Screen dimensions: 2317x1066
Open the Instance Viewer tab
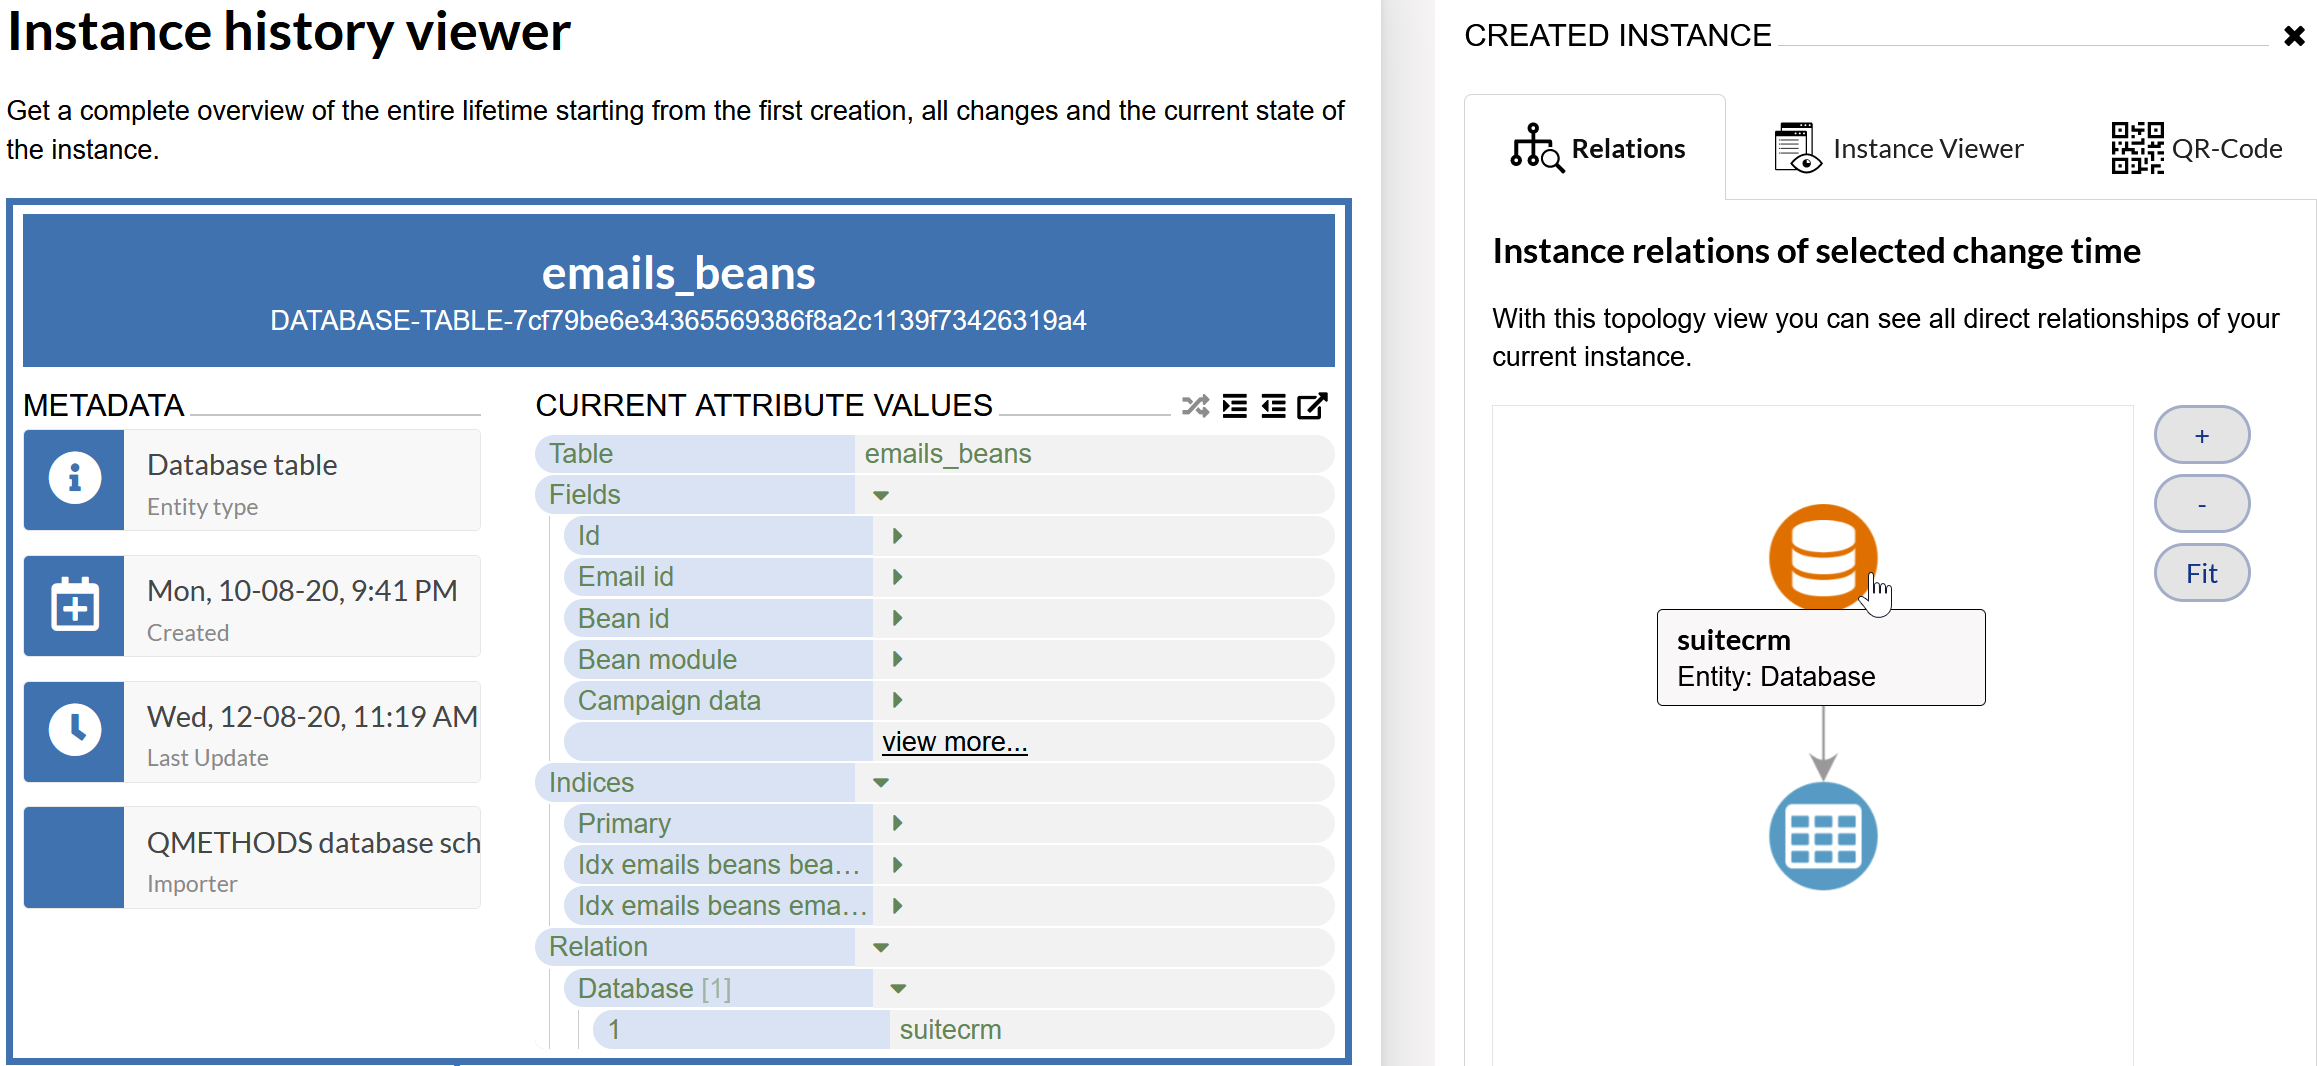[x=1898, y=148]
